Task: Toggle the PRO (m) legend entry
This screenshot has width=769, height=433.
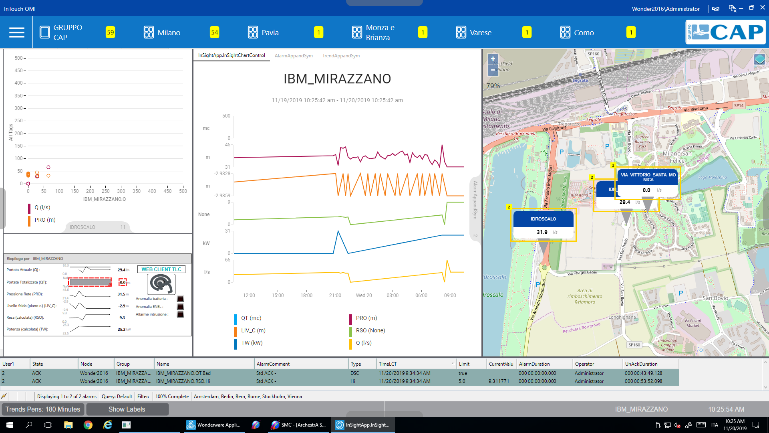Action: click(x=363, y=318)
